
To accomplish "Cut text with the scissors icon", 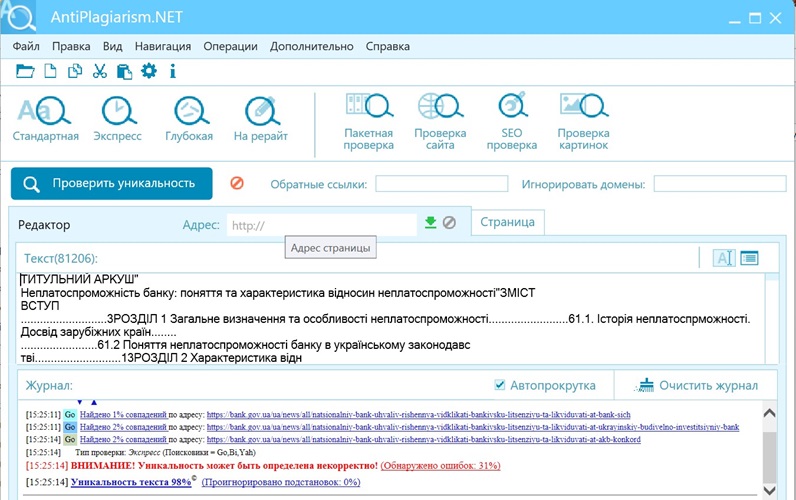I will (100, 71).
